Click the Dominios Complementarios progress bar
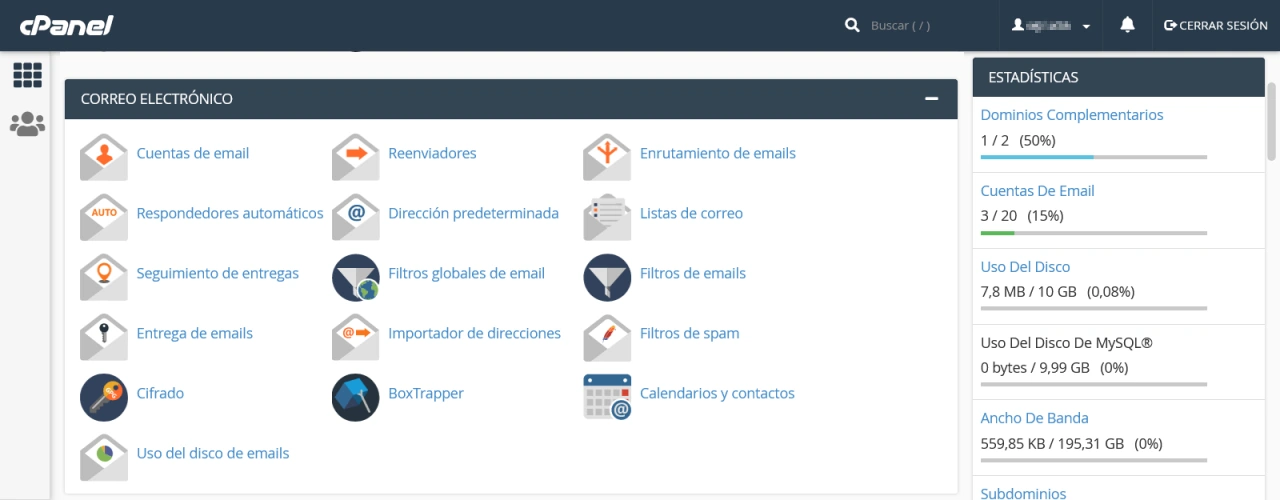 click(1094, 157)
